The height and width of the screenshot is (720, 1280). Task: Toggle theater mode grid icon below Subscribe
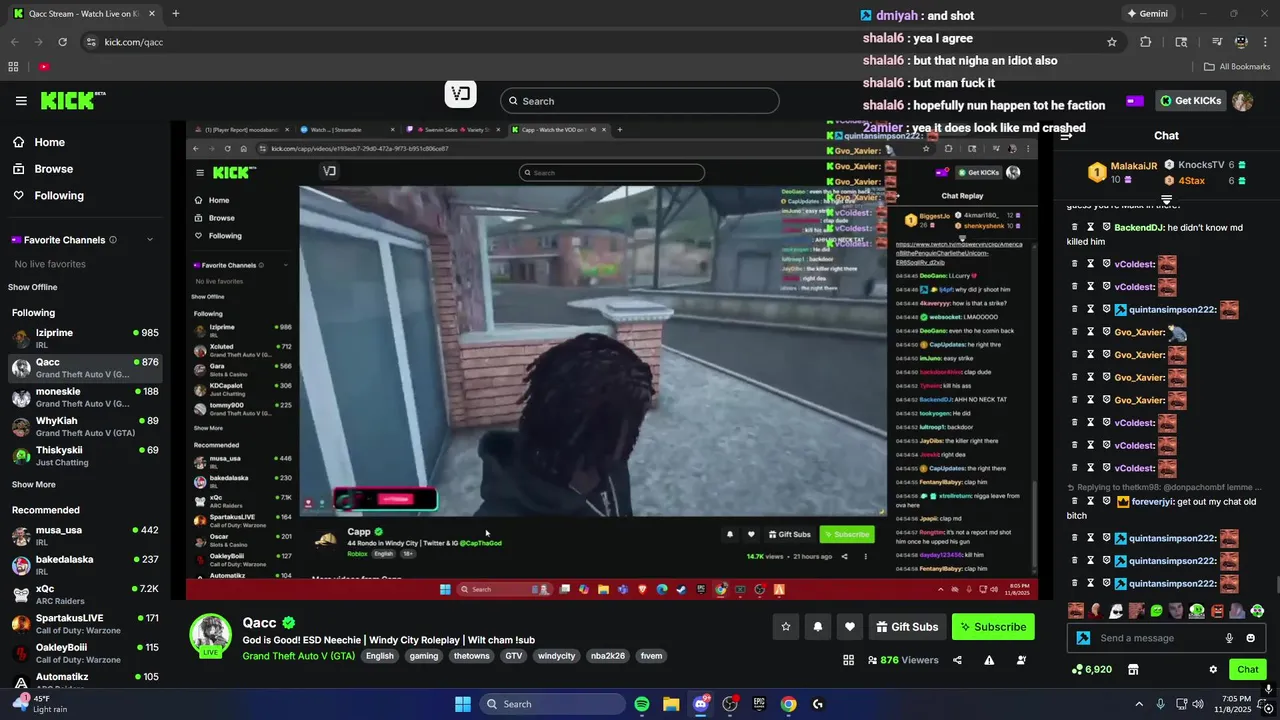click(x=848, y=660)
